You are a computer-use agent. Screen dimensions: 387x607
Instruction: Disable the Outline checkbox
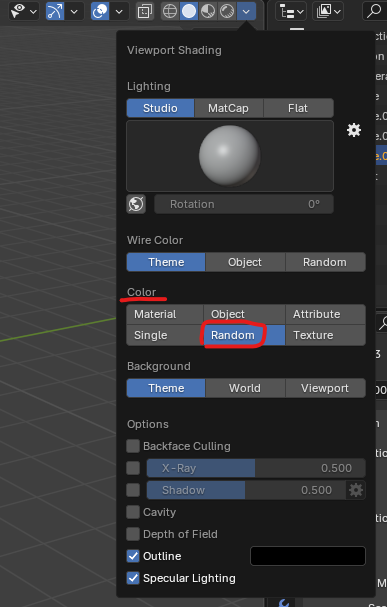coord(133,556)
